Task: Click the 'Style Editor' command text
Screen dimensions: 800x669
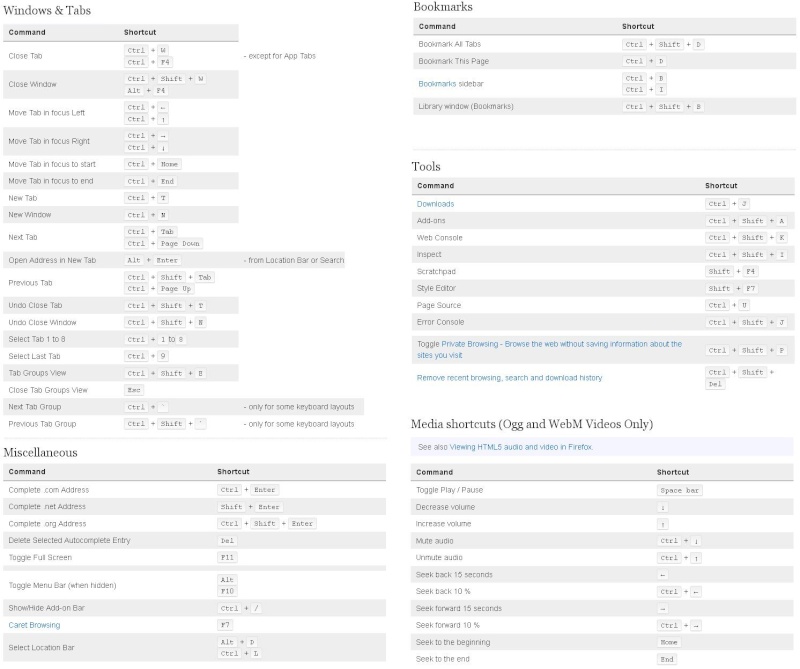Action: [436, 288]
